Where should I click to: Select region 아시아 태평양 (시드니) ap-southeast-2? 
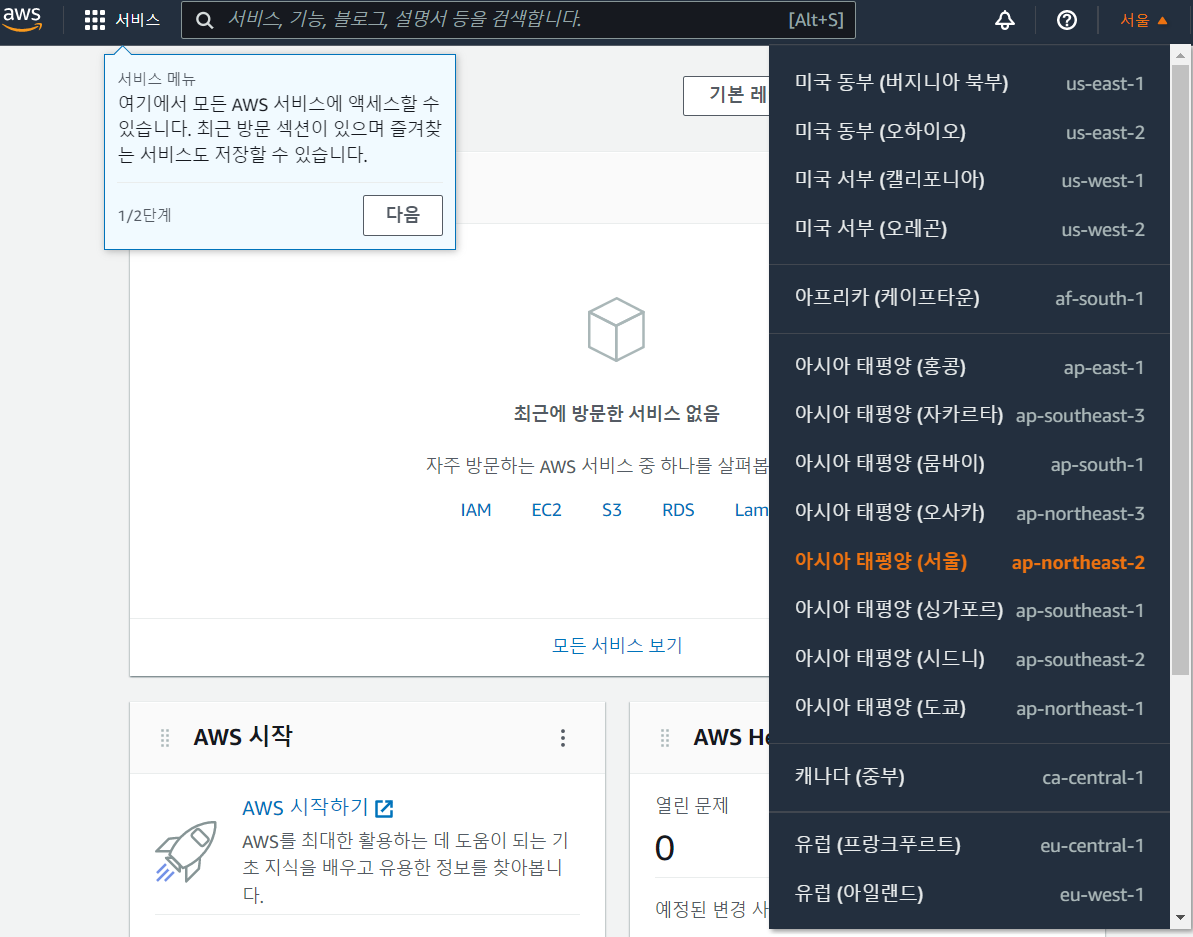click(969, 659)
